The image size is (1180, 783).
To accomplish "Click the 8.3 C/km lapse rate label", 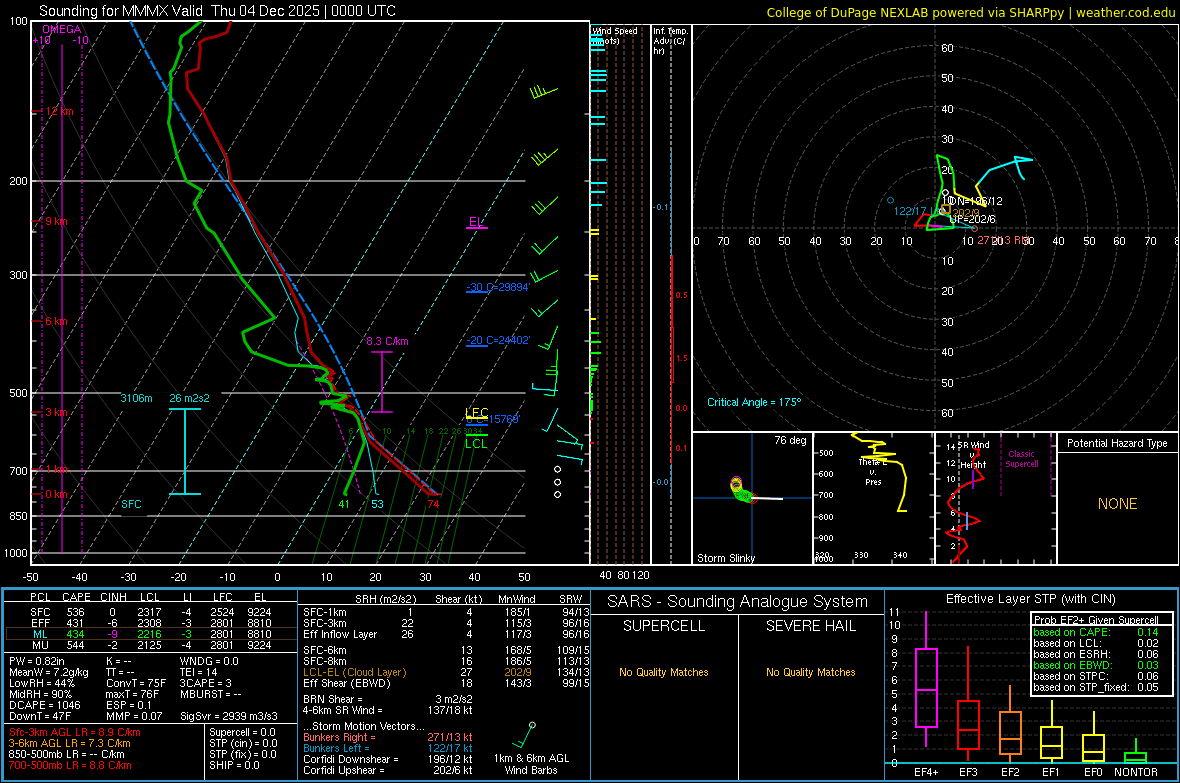I will [388, 341].
